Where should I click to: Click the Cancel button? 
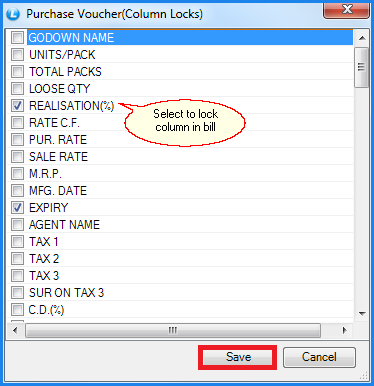tap(319, 357)
